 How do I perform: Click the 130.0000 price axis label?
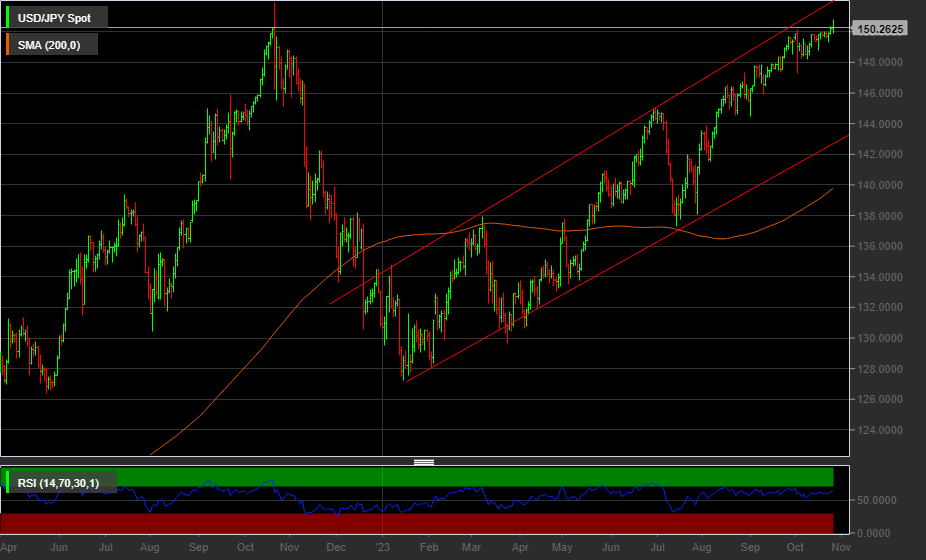tap(878, 339)
